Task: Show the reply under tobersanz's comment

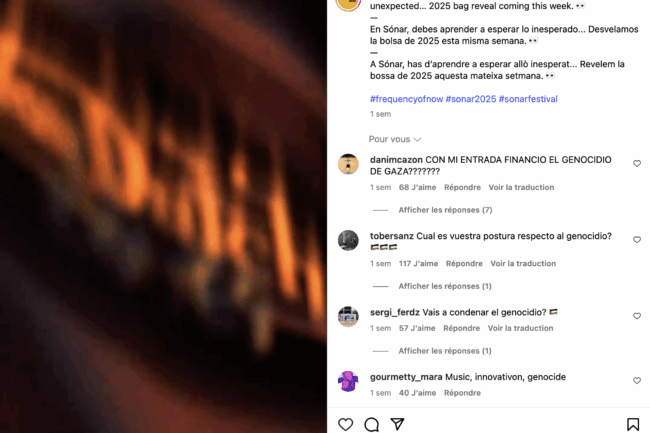Action: 445,286
